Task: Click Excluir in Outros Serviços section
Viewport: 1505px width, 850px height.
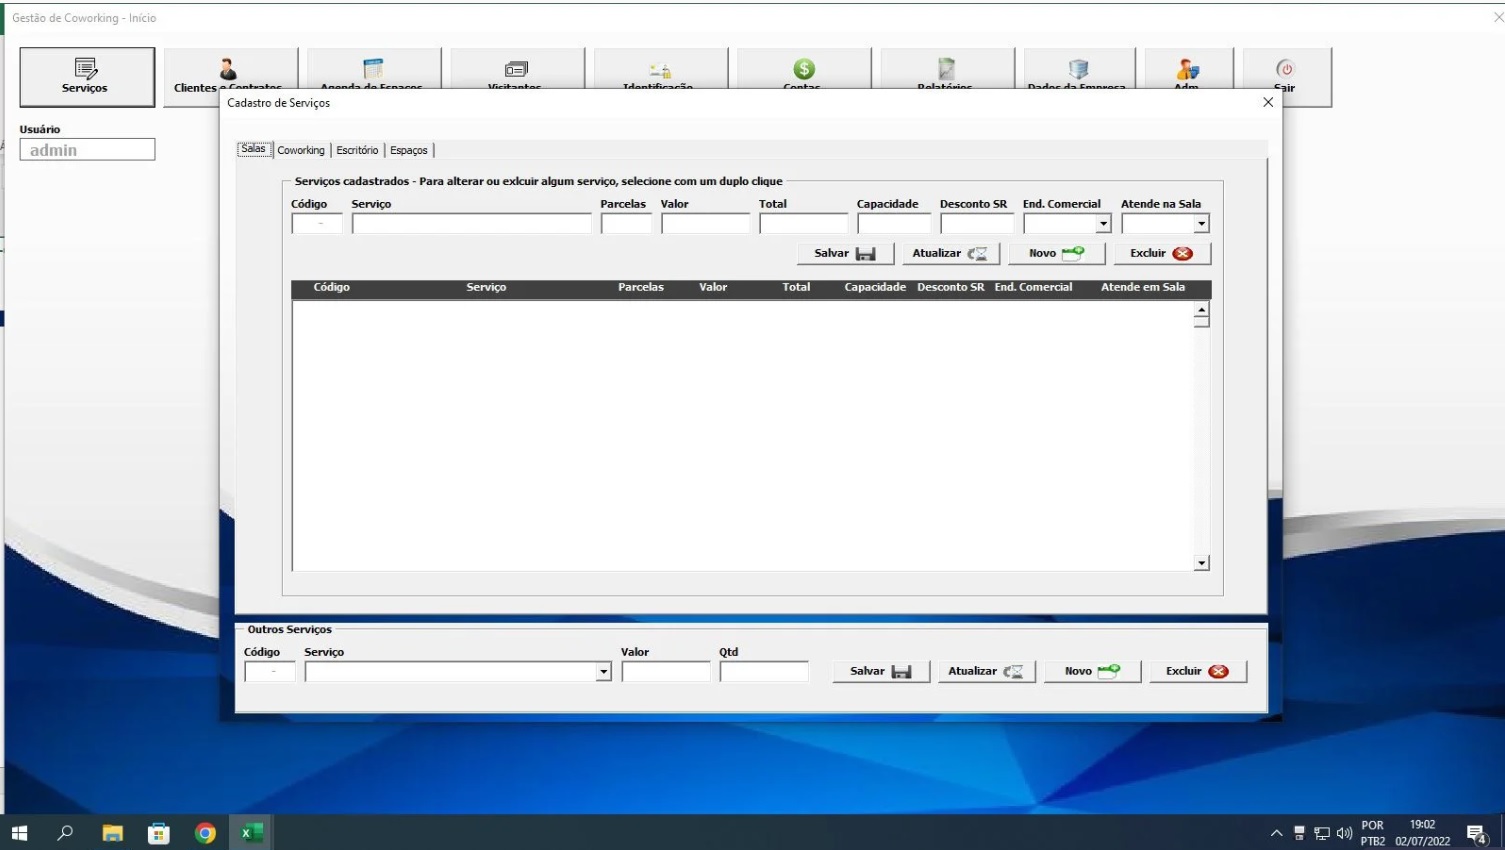Action: [1198, 671]
